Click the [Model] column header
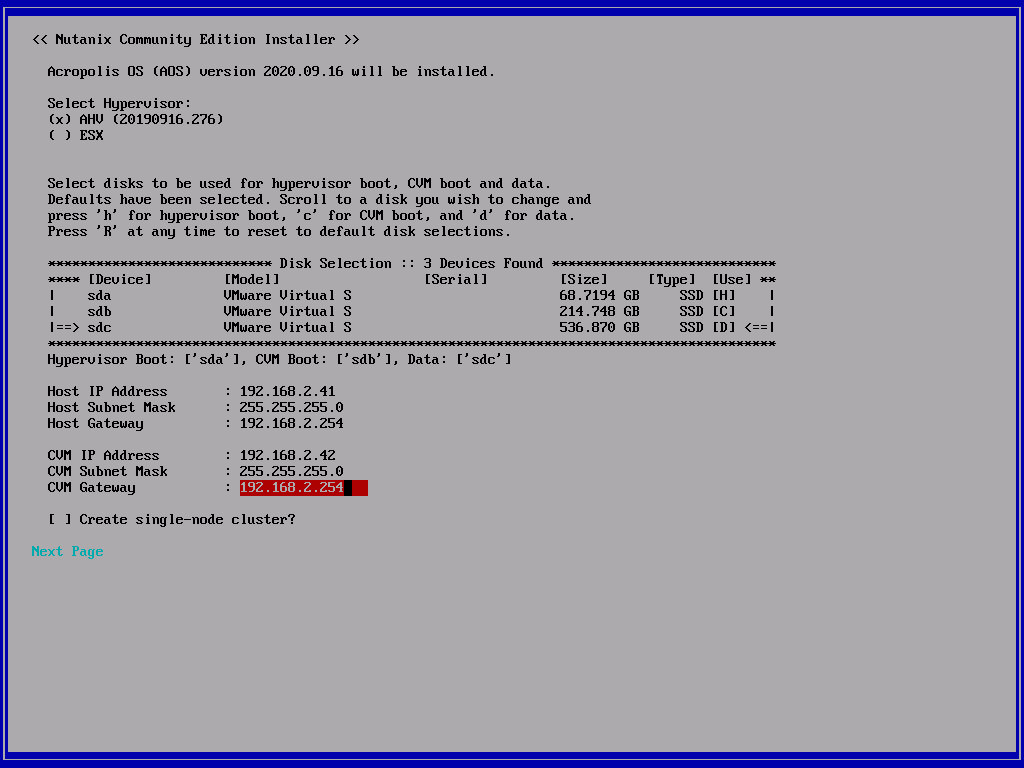The height and width of the screenshot is (768, 1024). tap(251, 280)
